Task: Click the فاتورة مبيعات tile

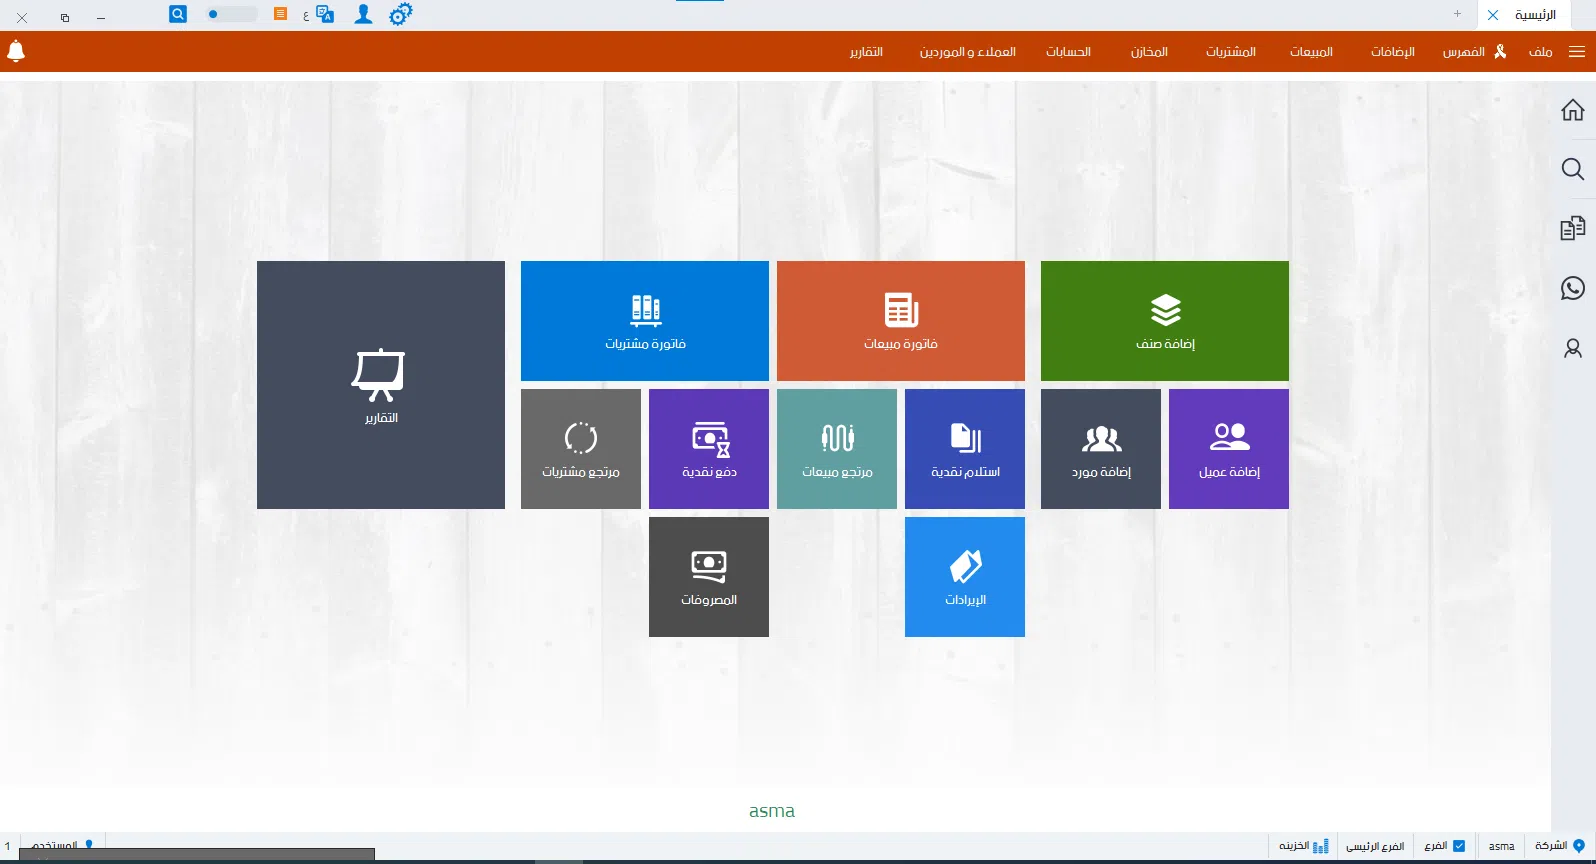Action: coord(900,321)
